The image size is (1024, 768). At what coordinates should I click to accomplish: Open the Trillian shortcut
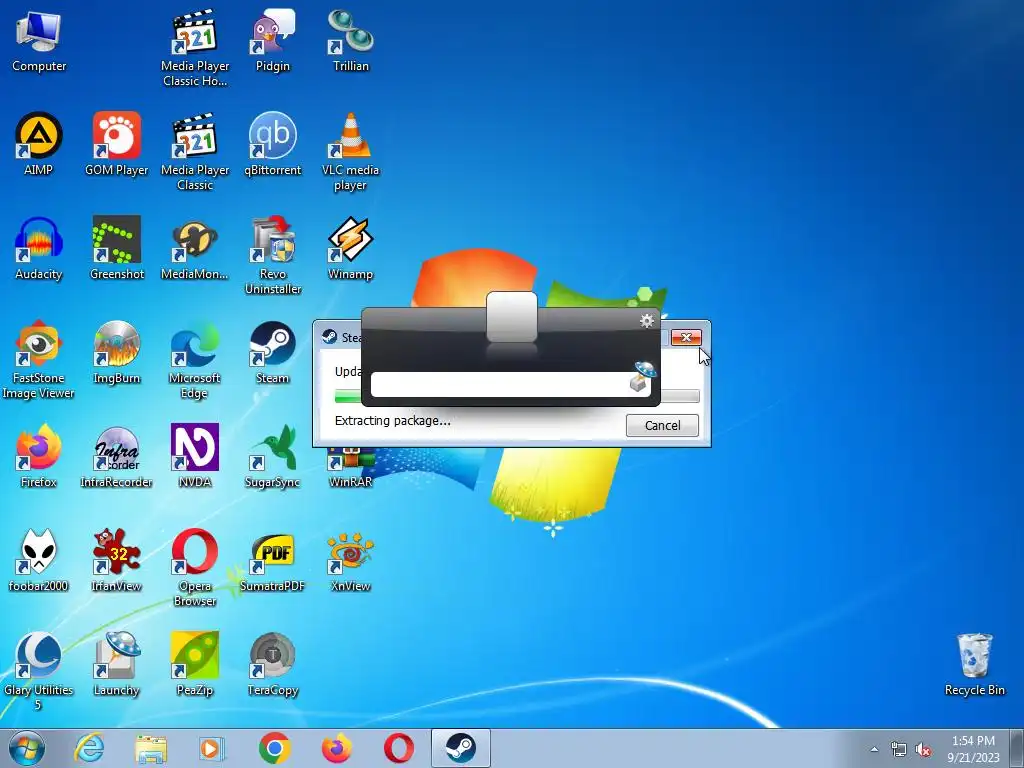pyautogui.click(x=351, y=42)
